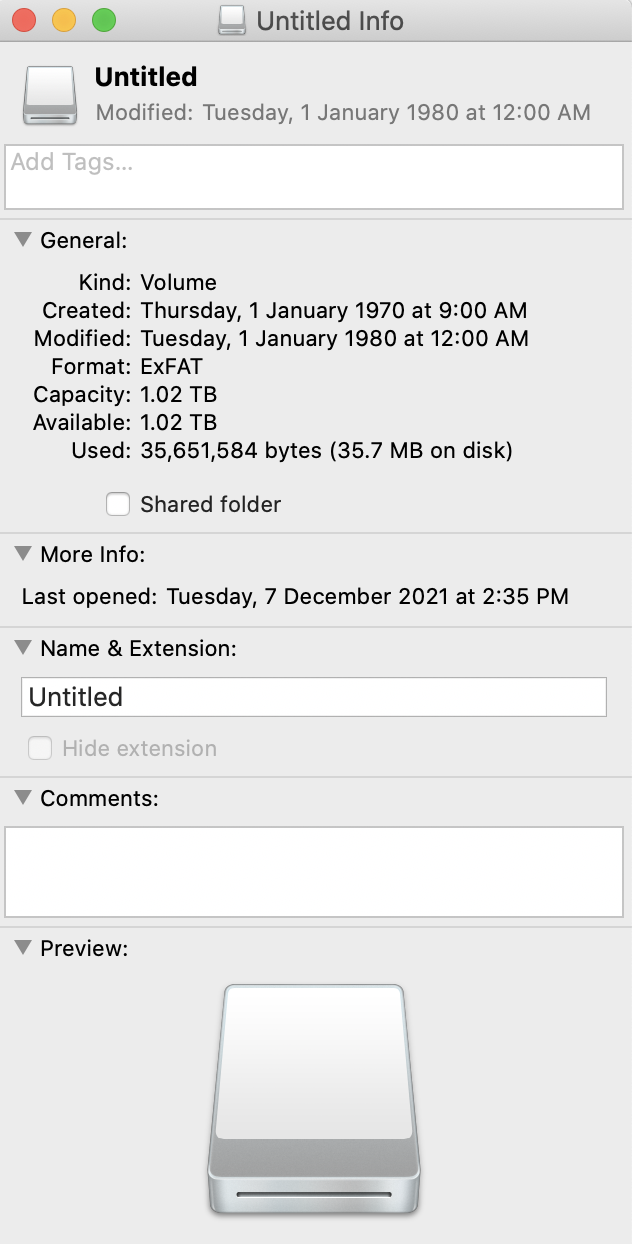Enable the Shared folder checkbox
Screen dimensions: 632x1244
(118, 505)
